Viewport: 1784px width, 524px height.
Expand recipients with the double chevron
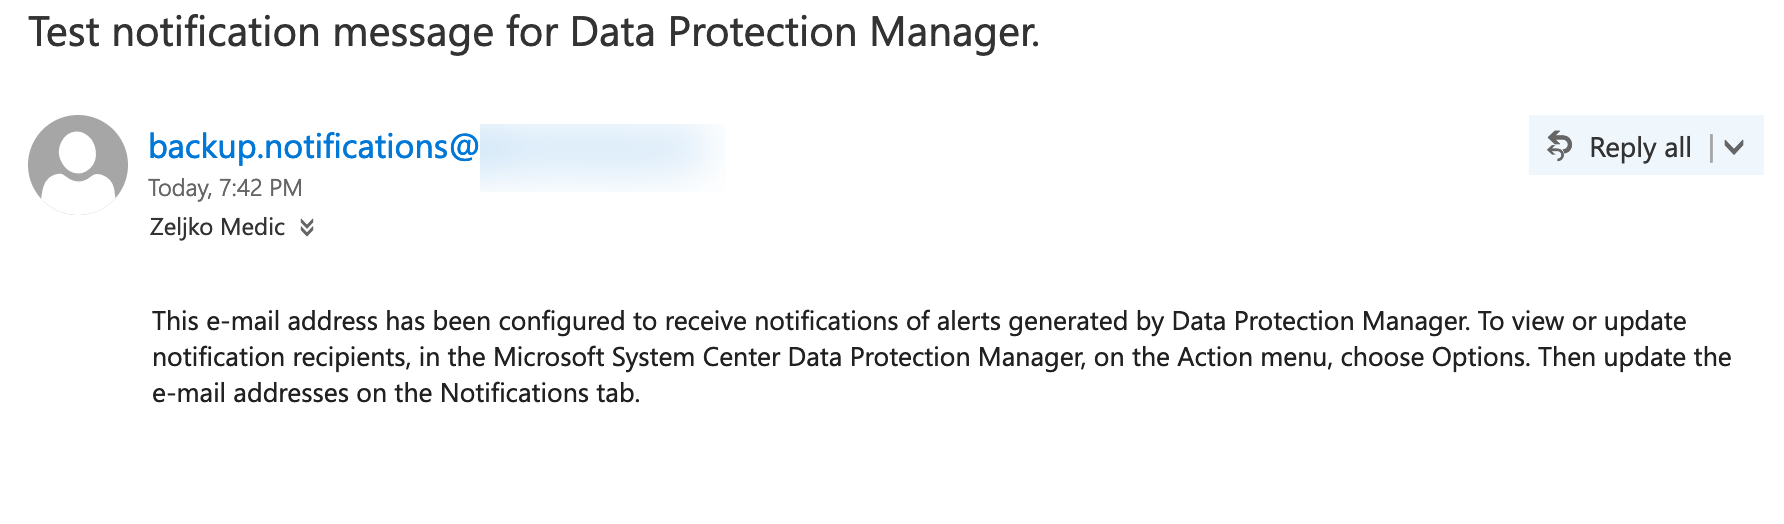[x=307, y=228]
